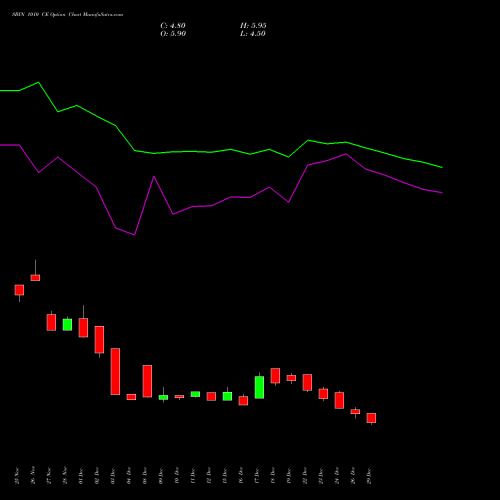Image resolution: width=500 pixels, height=500 pixels.
Task: Click the red candlestick for 12 Dec
Action: [x=211, y=396]
